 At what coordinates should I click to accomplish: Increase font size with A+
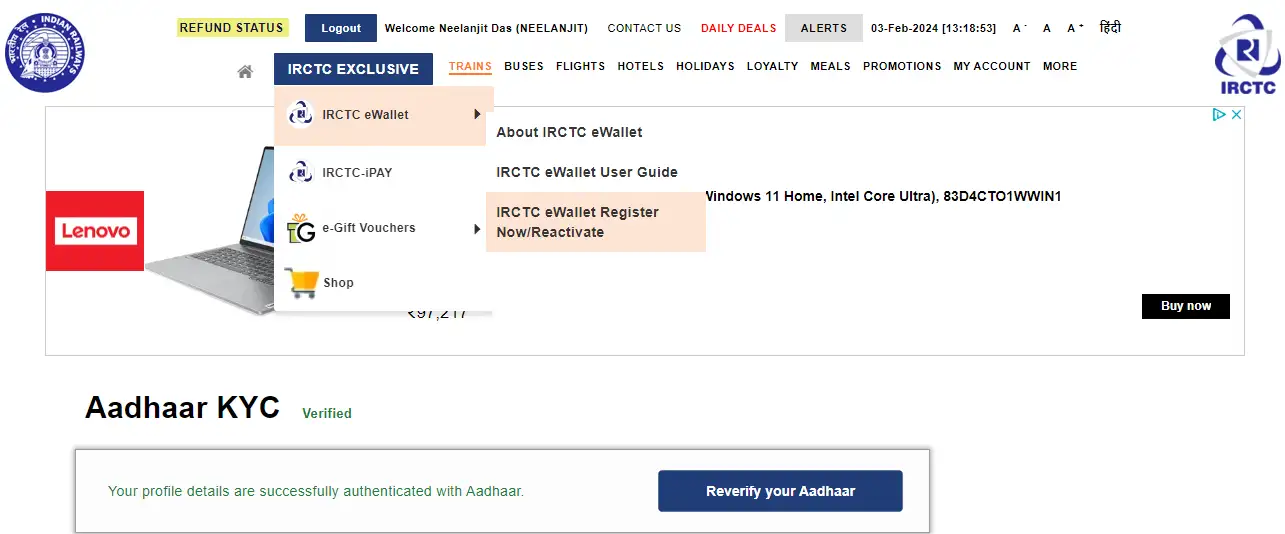tap(1075, 28)
